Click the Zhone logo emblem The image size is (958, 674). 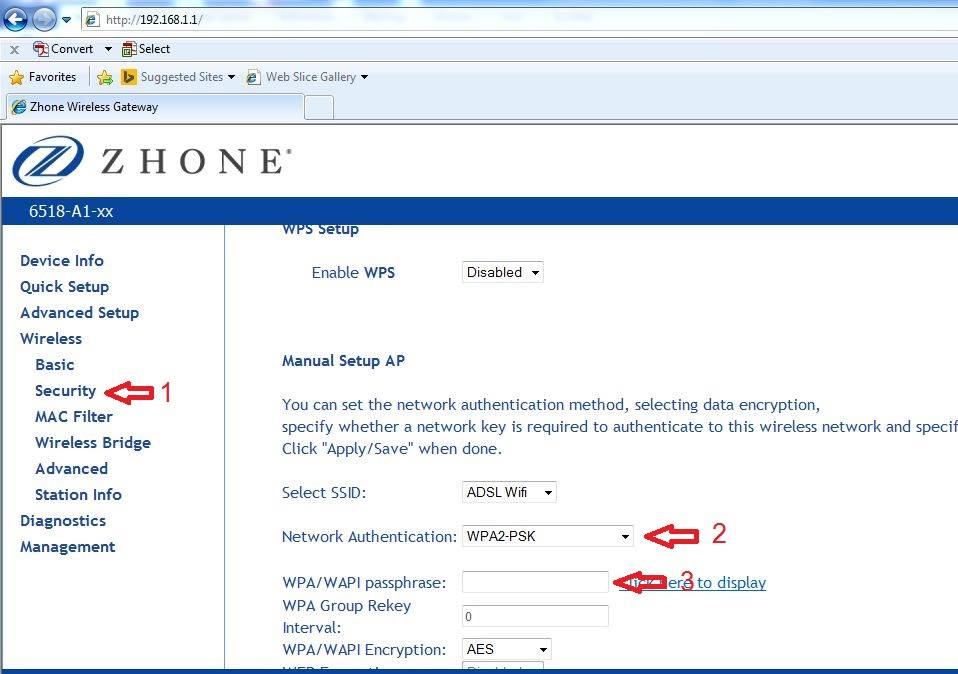[x=48, y=161]
